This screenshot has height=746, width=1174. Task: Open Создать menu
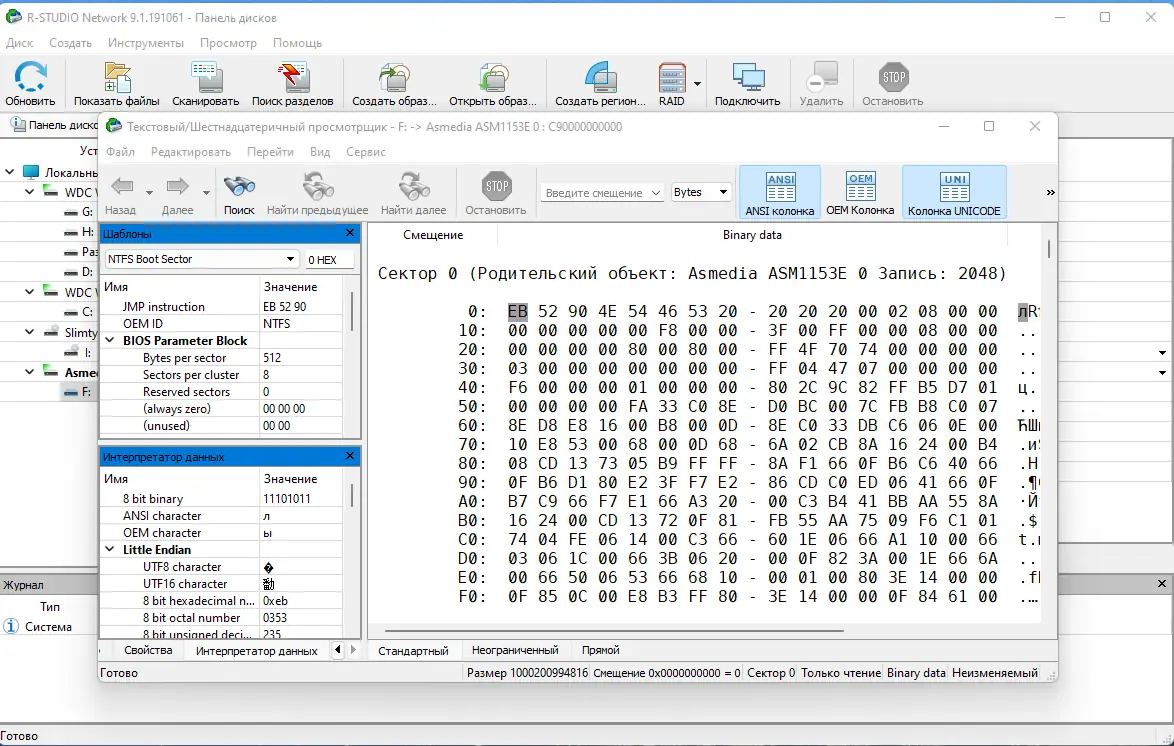click(70, 43)
